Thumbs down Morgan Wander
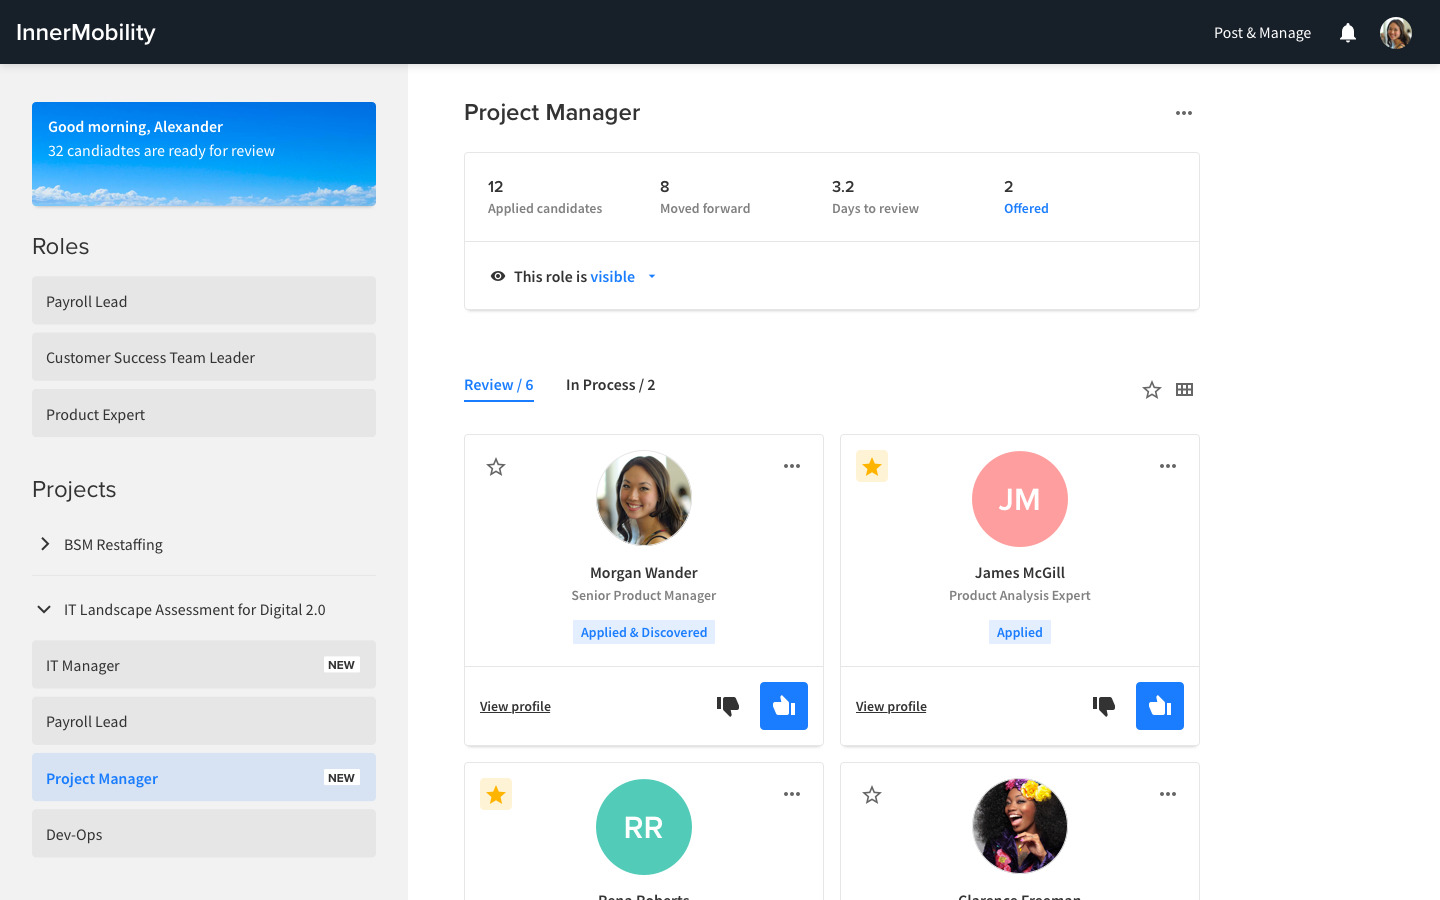The width and height of the screenshot is (1440, 900). [x=728, y=706]
